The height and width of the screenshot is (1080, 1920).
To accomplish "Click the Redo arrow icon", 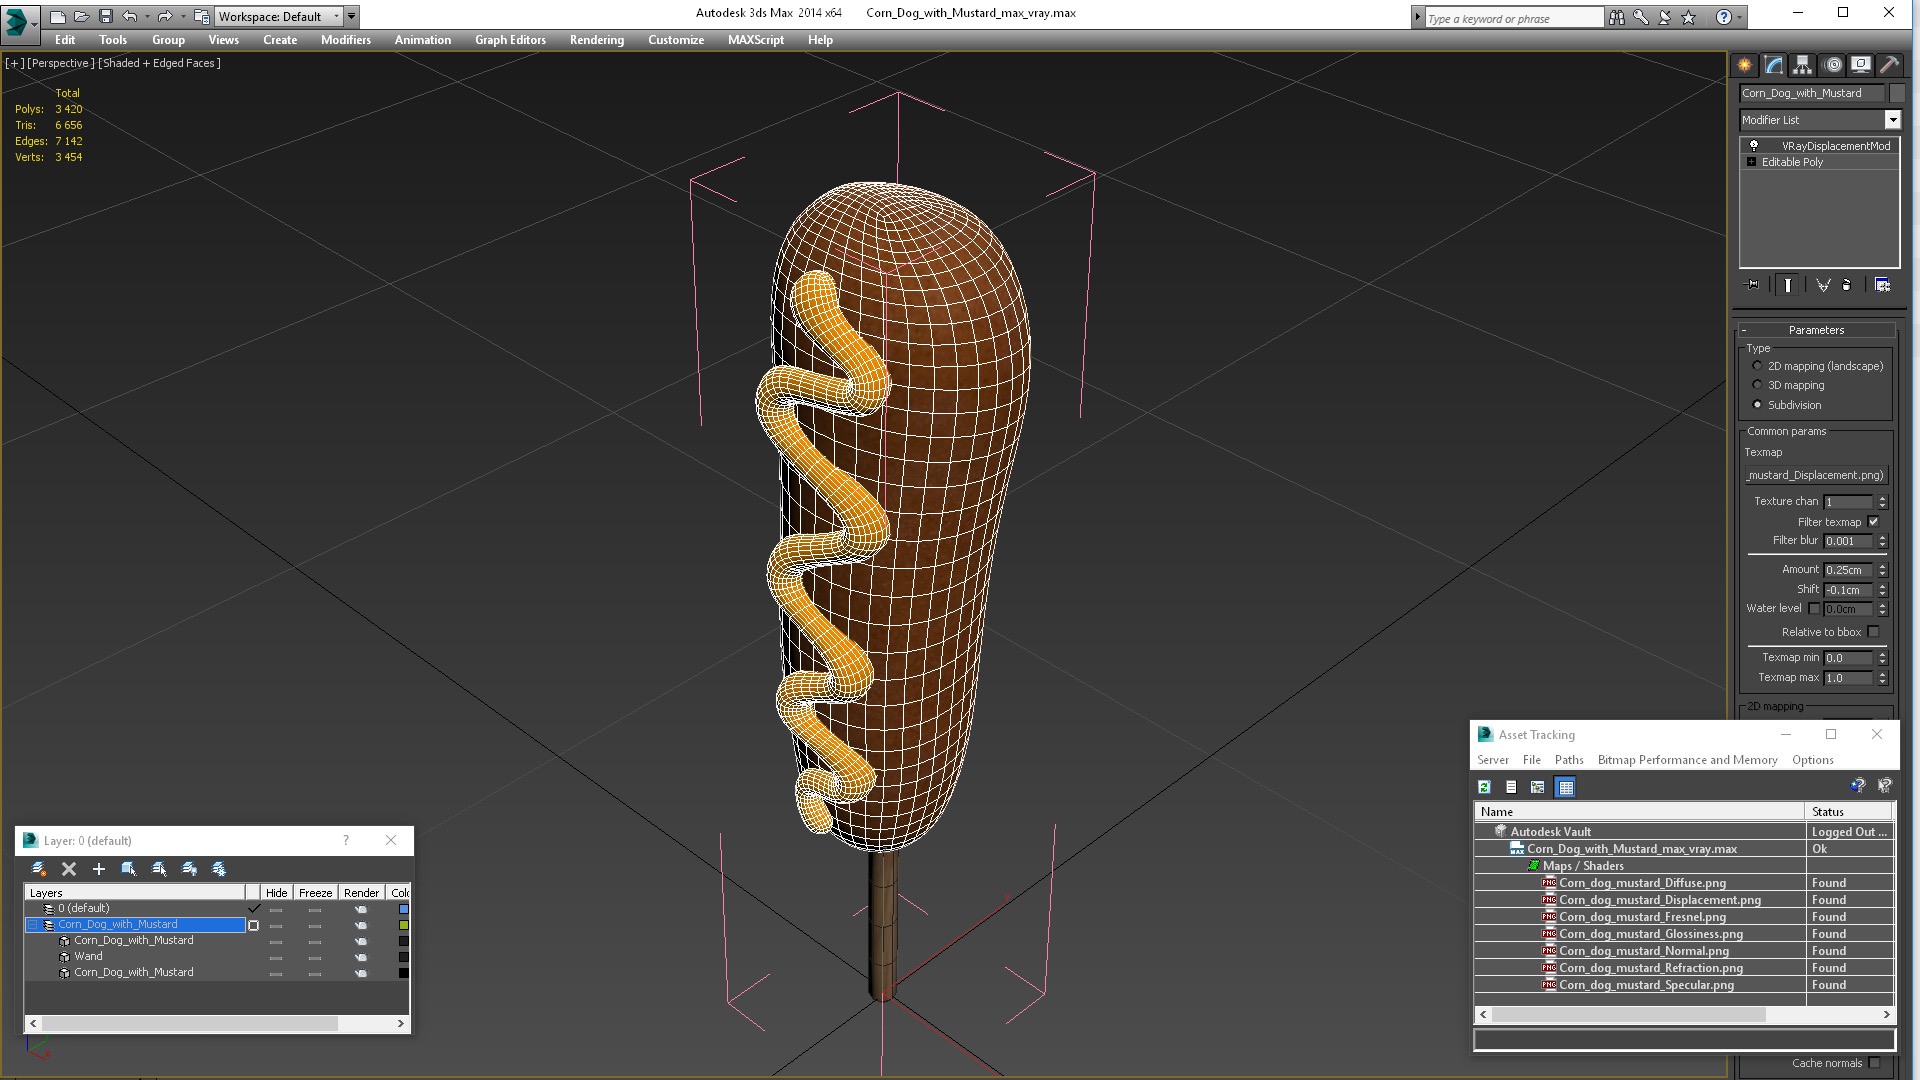I will [x=165, y=16].
